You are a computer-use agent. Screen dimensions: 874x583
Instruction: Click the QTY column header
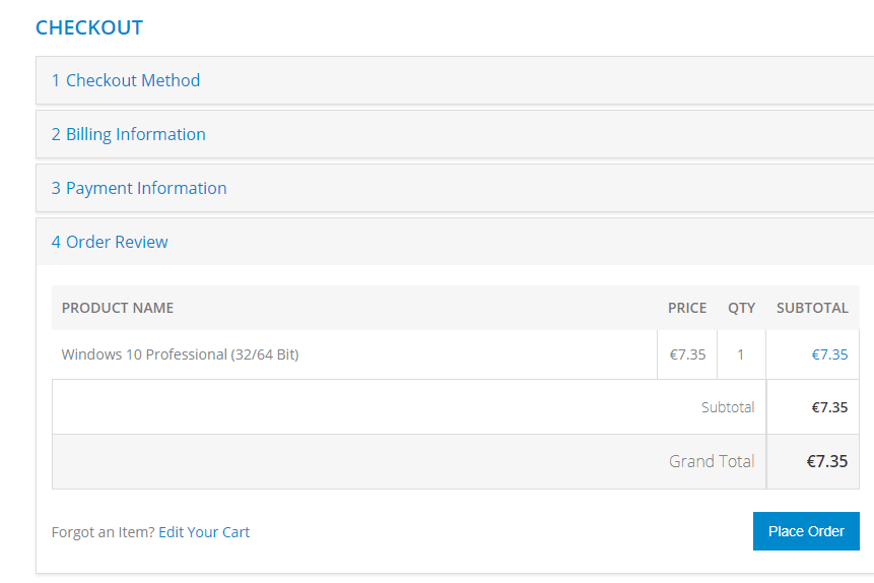(741, 308)
